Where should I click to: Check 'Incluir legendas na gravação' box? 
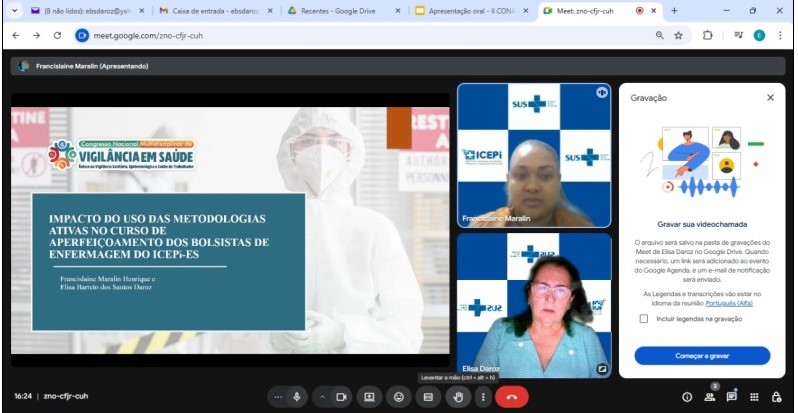(643, 319)
